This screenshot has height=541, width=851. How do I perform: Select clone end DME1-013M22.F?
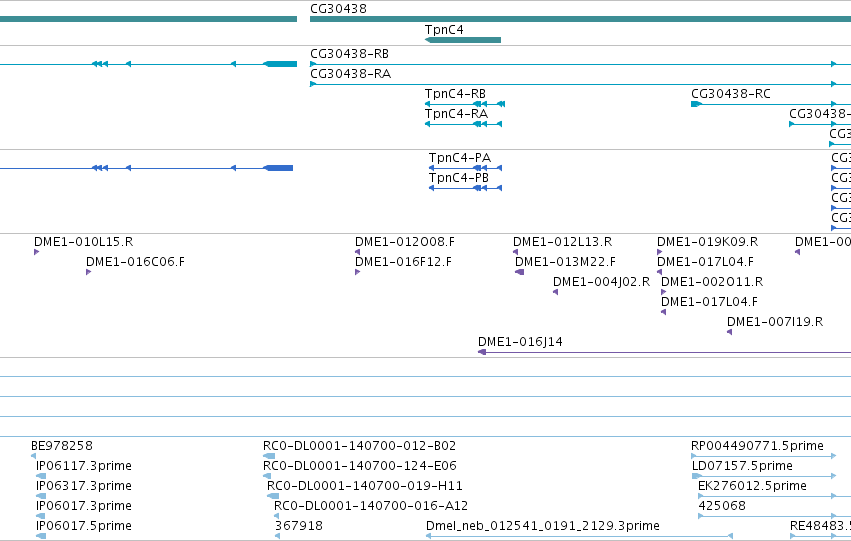pos(565,262)
